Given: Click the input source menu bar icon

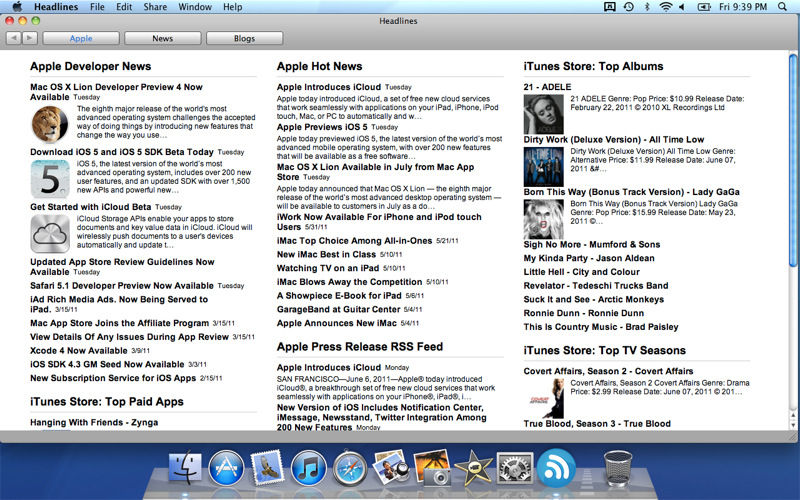Looking at the screenshot, I should tap(610, 7).
